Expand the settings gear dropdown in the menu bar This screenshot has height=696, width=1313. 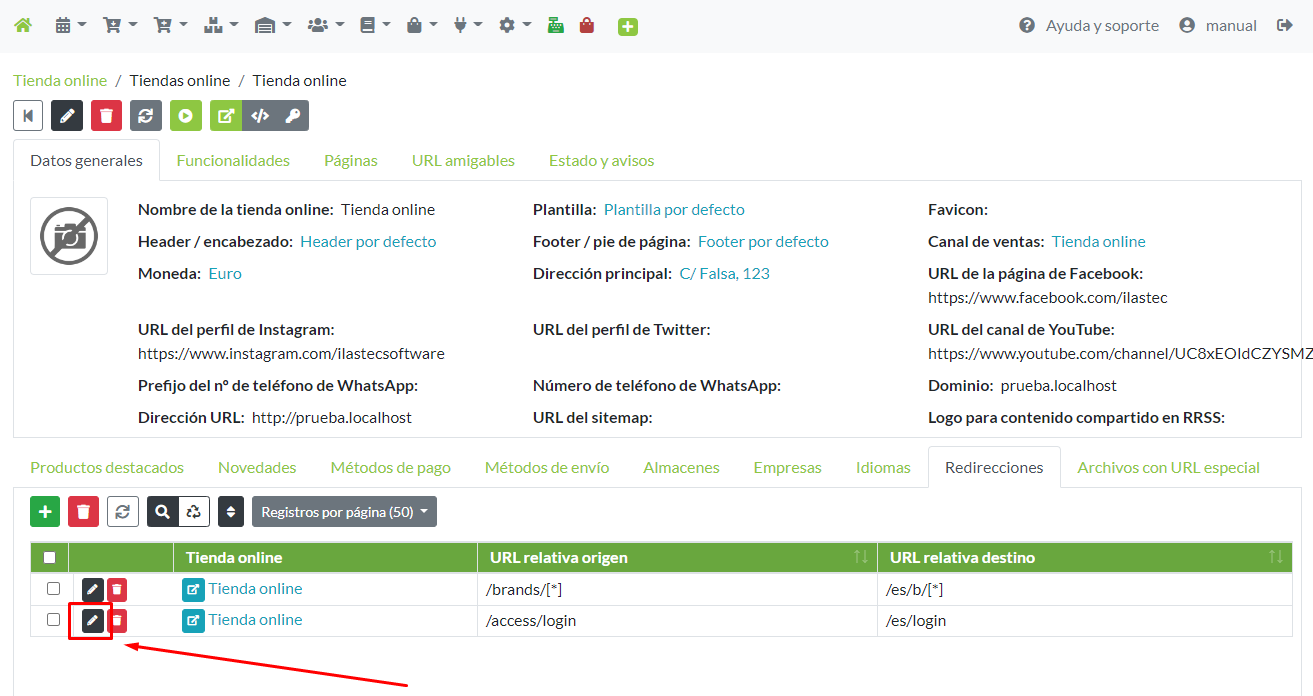pyautogui.click(x=514, y=24)
